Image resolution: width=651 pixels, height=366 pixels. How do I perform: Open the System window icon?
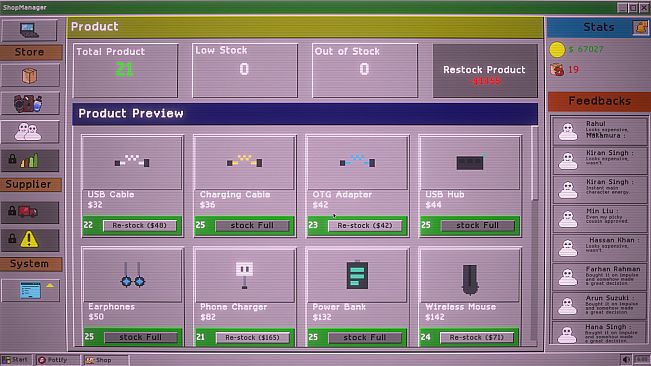[30, 290]
